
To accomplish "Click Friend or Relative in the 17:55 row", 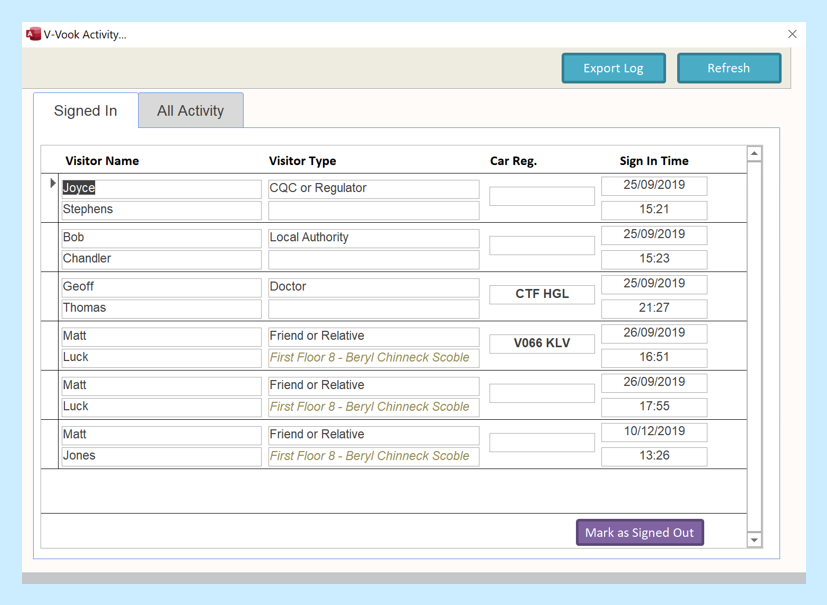I will click(x=374, y=386).
